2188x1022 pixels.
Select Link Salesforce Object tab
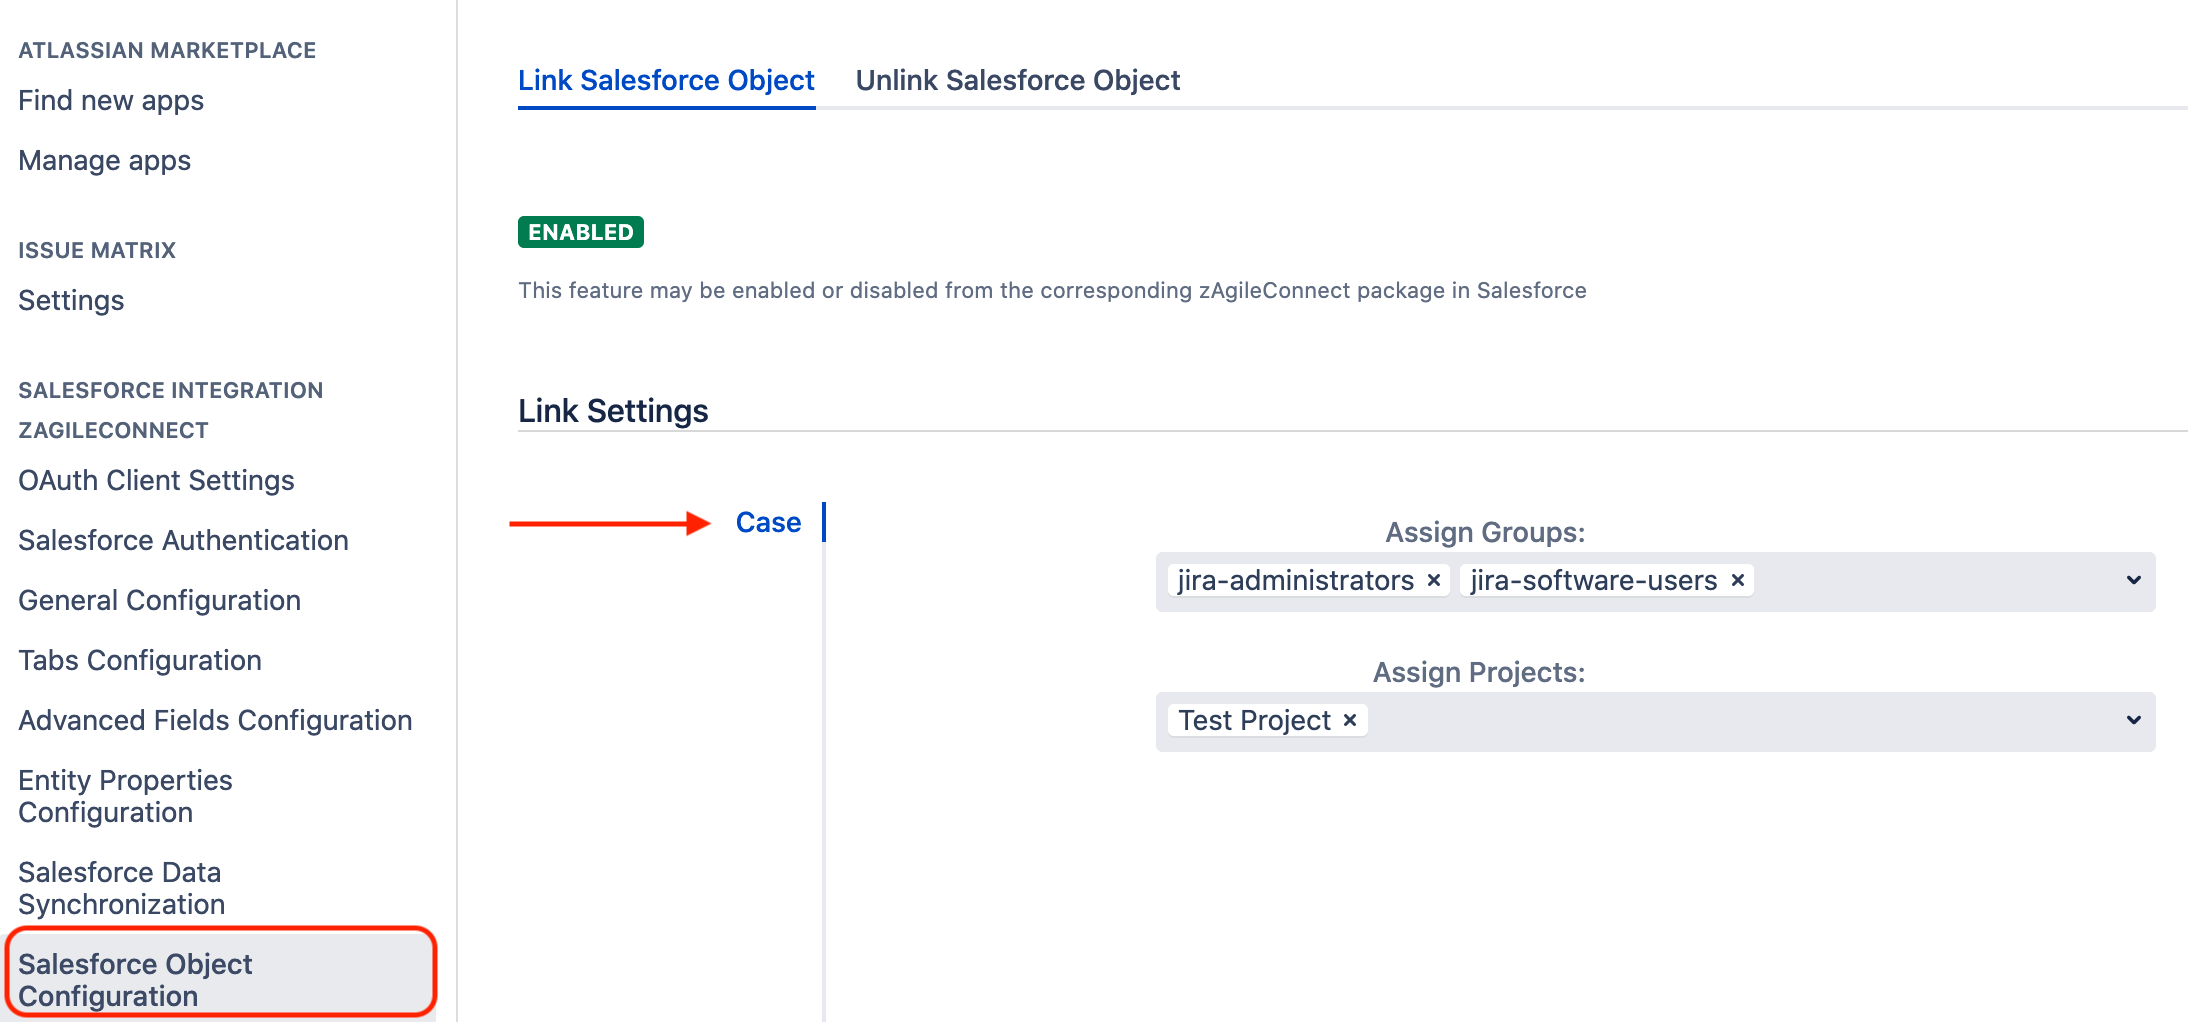[x=666, y=81]
